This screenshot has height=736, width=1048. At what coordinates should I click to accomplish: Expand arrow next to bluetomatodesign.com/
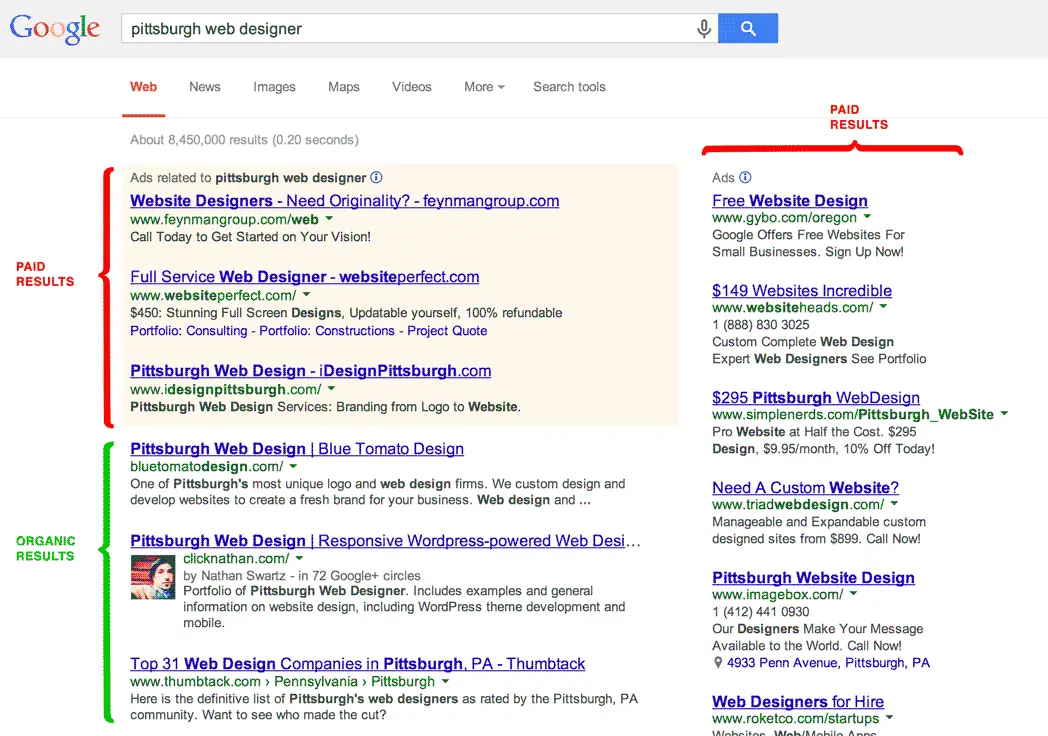293,466
